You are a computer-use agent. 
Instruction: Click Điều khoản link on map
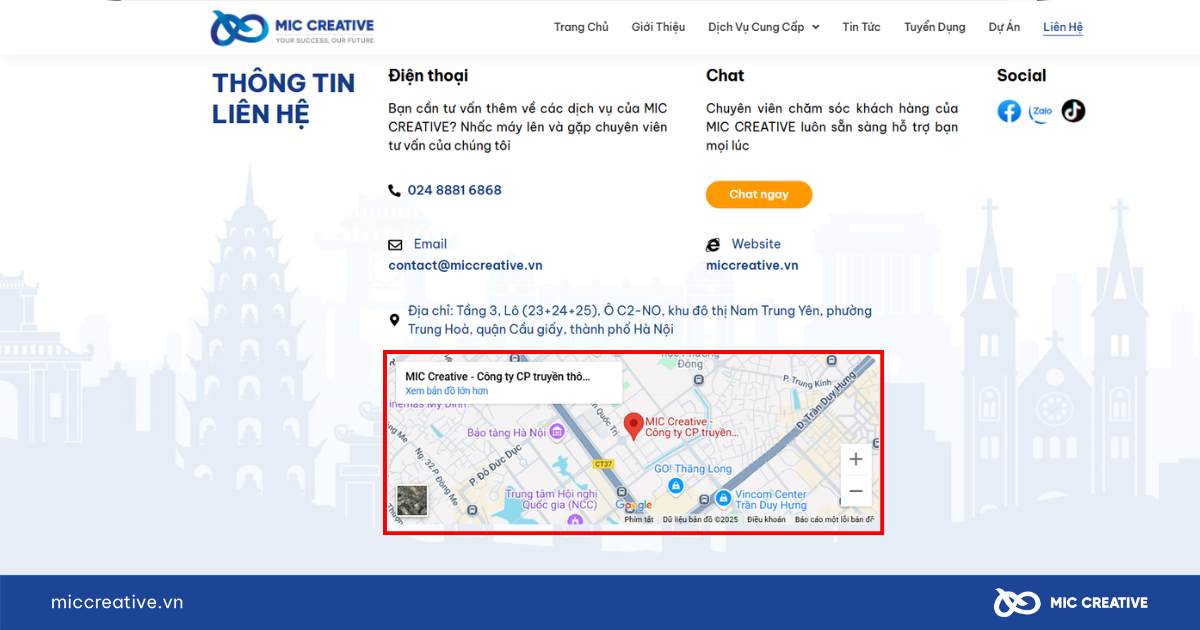(766, 519)
